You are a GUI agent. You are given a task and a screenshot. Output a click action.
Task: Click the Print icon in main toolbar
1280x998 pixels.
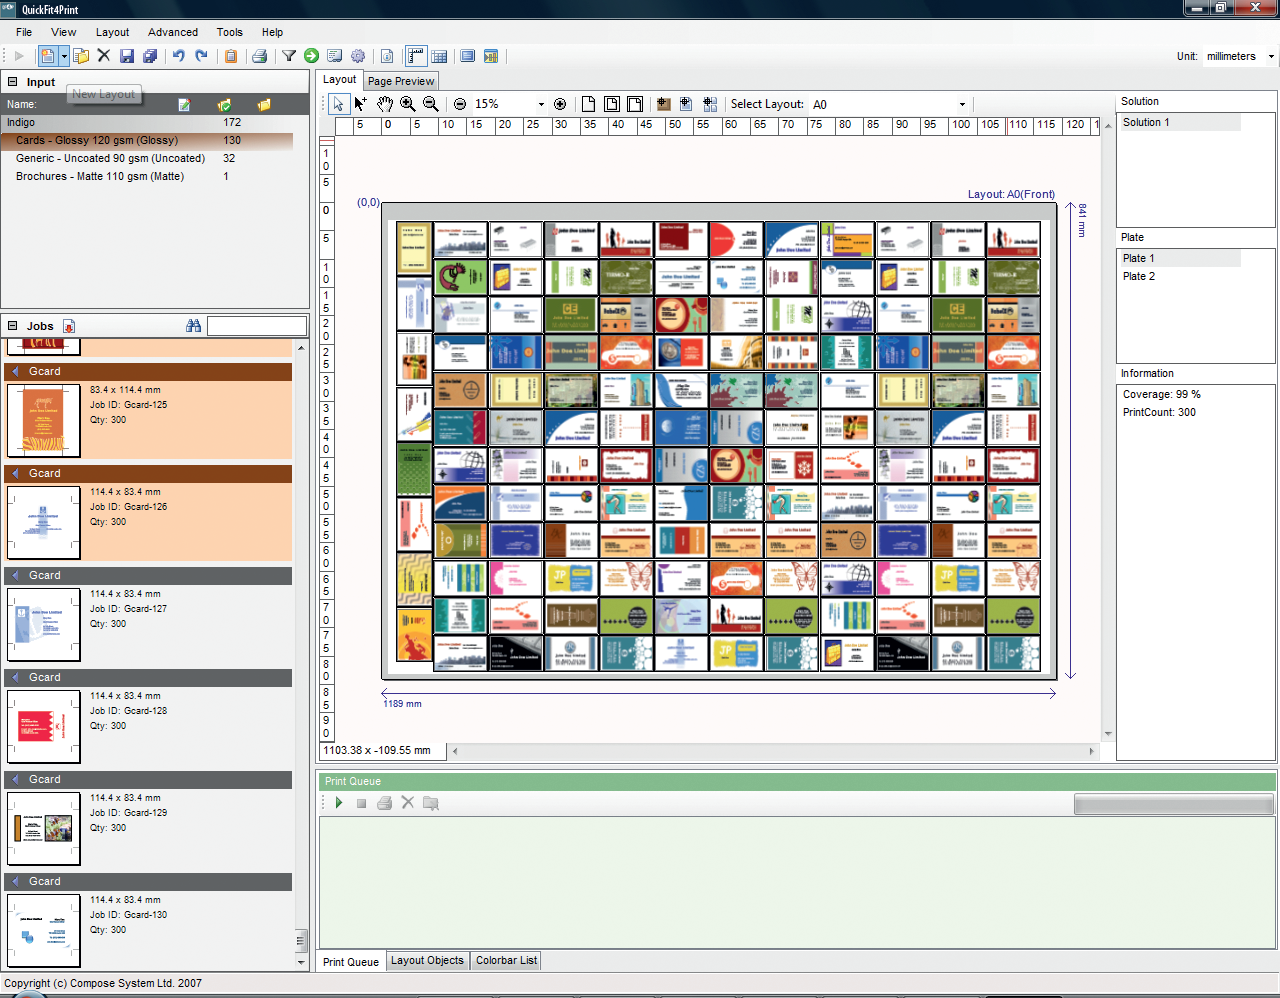(259, 57)
